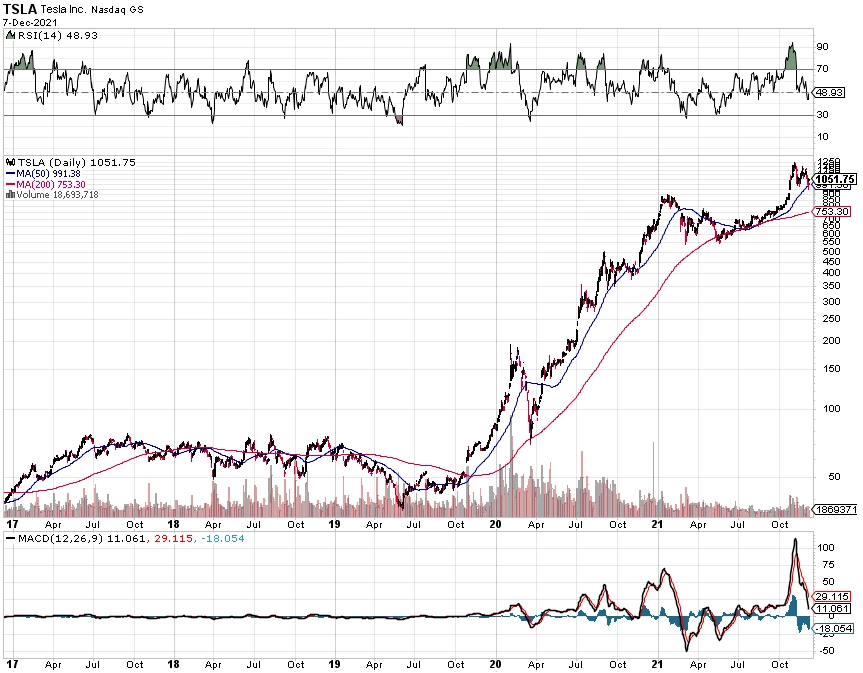This screenshot has width=863, height=673.
Task: Click the 11.061 MACD value tag
Action: click(x=832, y=608)
